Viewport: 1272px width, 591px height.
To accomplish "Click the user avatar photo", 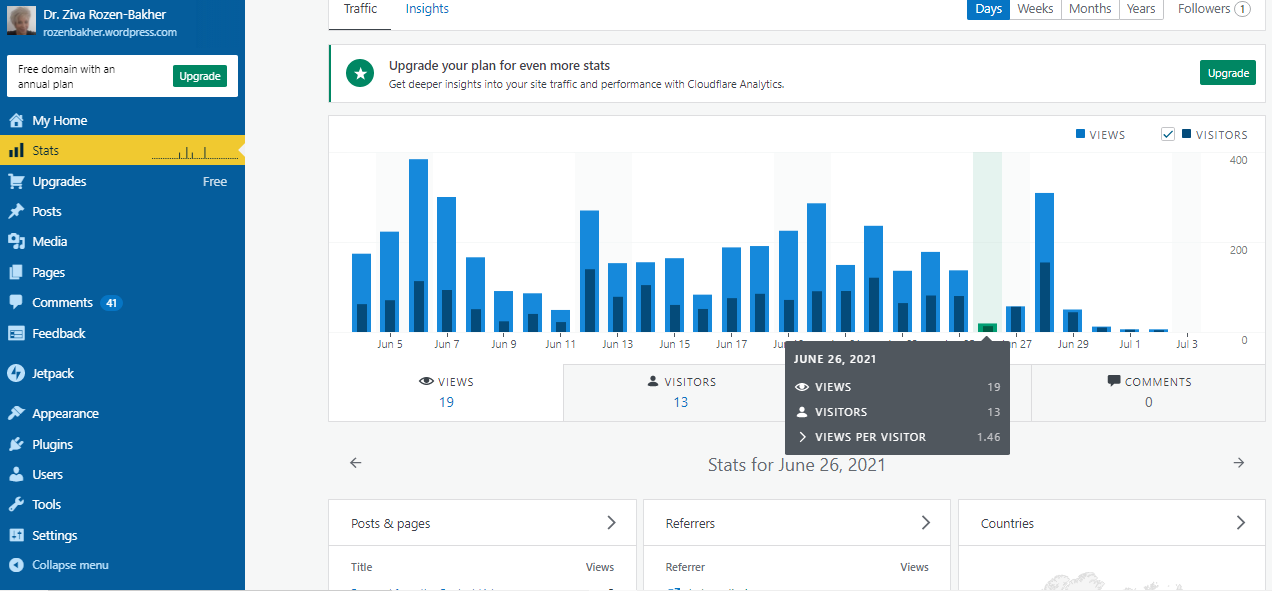I will tap(21, 22).
